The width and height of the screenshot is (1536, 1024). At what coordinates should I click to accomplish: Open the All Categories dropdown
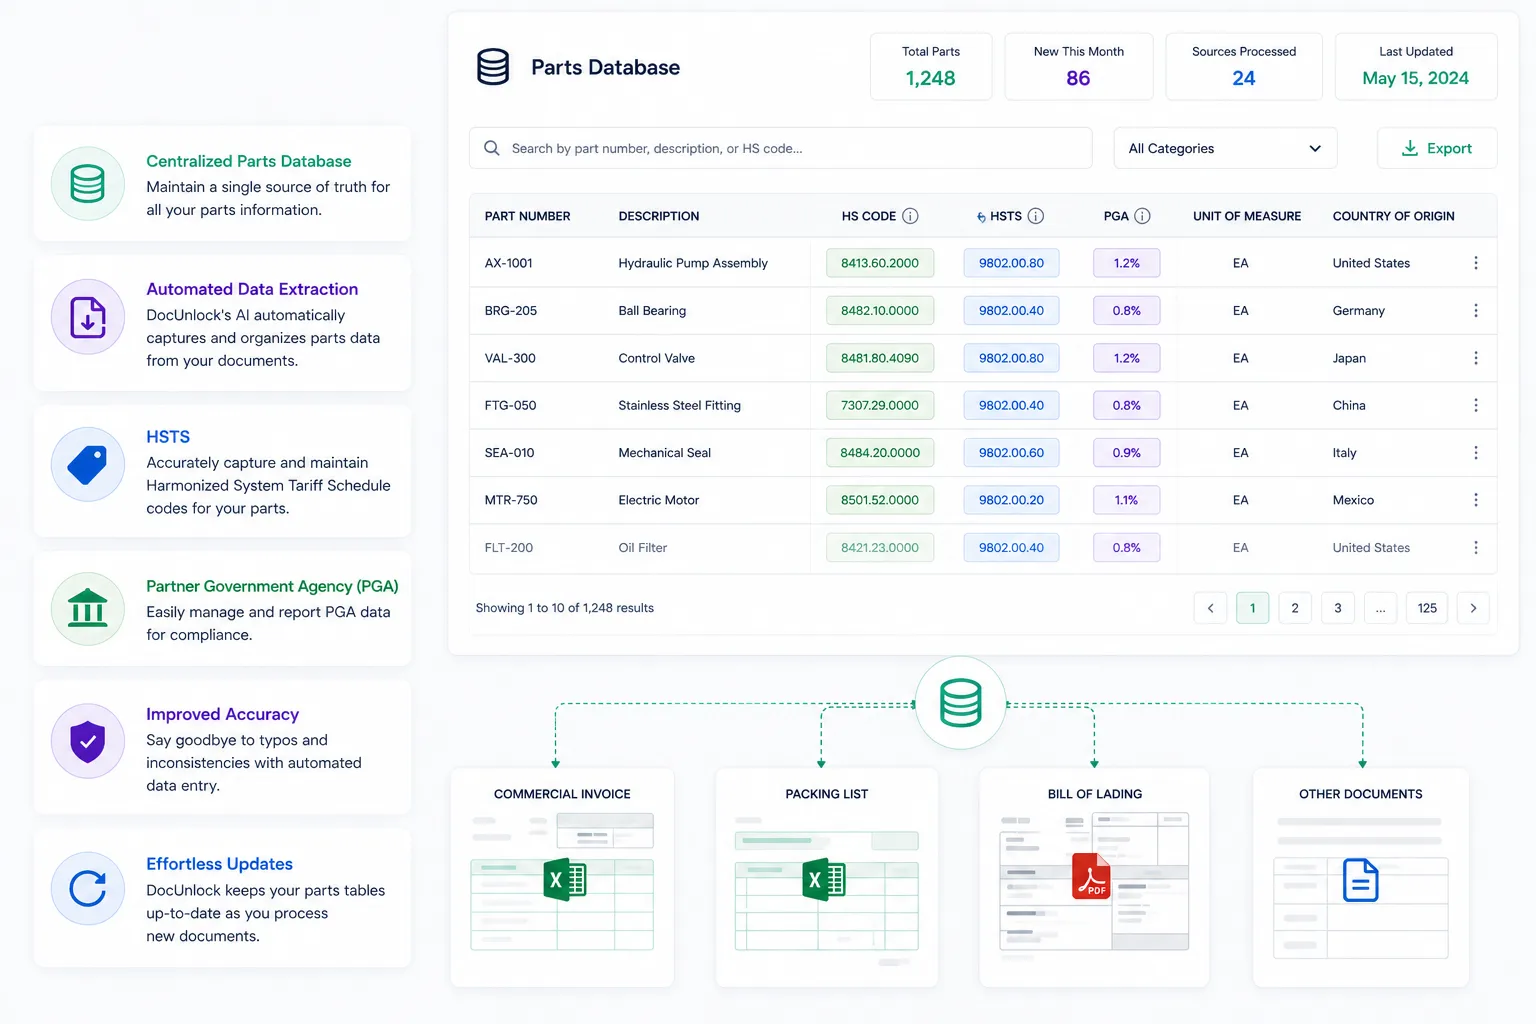point(1225,148)
